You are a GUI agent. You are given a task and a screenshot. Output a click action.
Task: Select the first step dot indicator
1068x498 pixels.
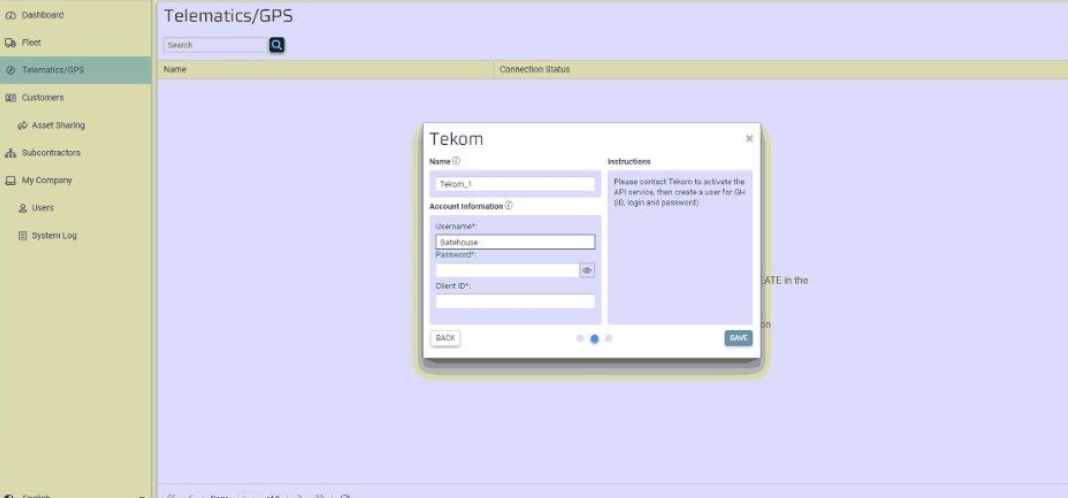pos(580,339)
